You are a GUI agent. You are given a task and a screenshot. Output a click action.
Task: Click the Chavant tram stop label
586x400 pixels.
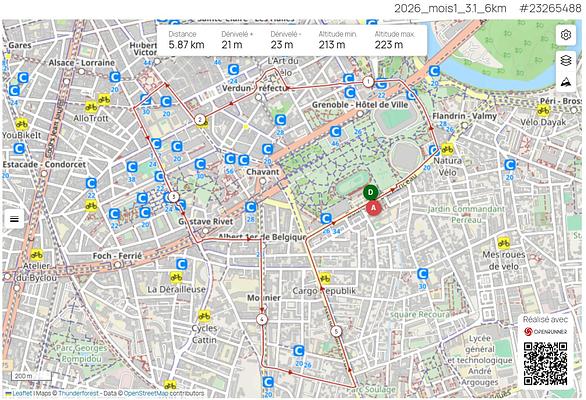click(x=263, y=172)
